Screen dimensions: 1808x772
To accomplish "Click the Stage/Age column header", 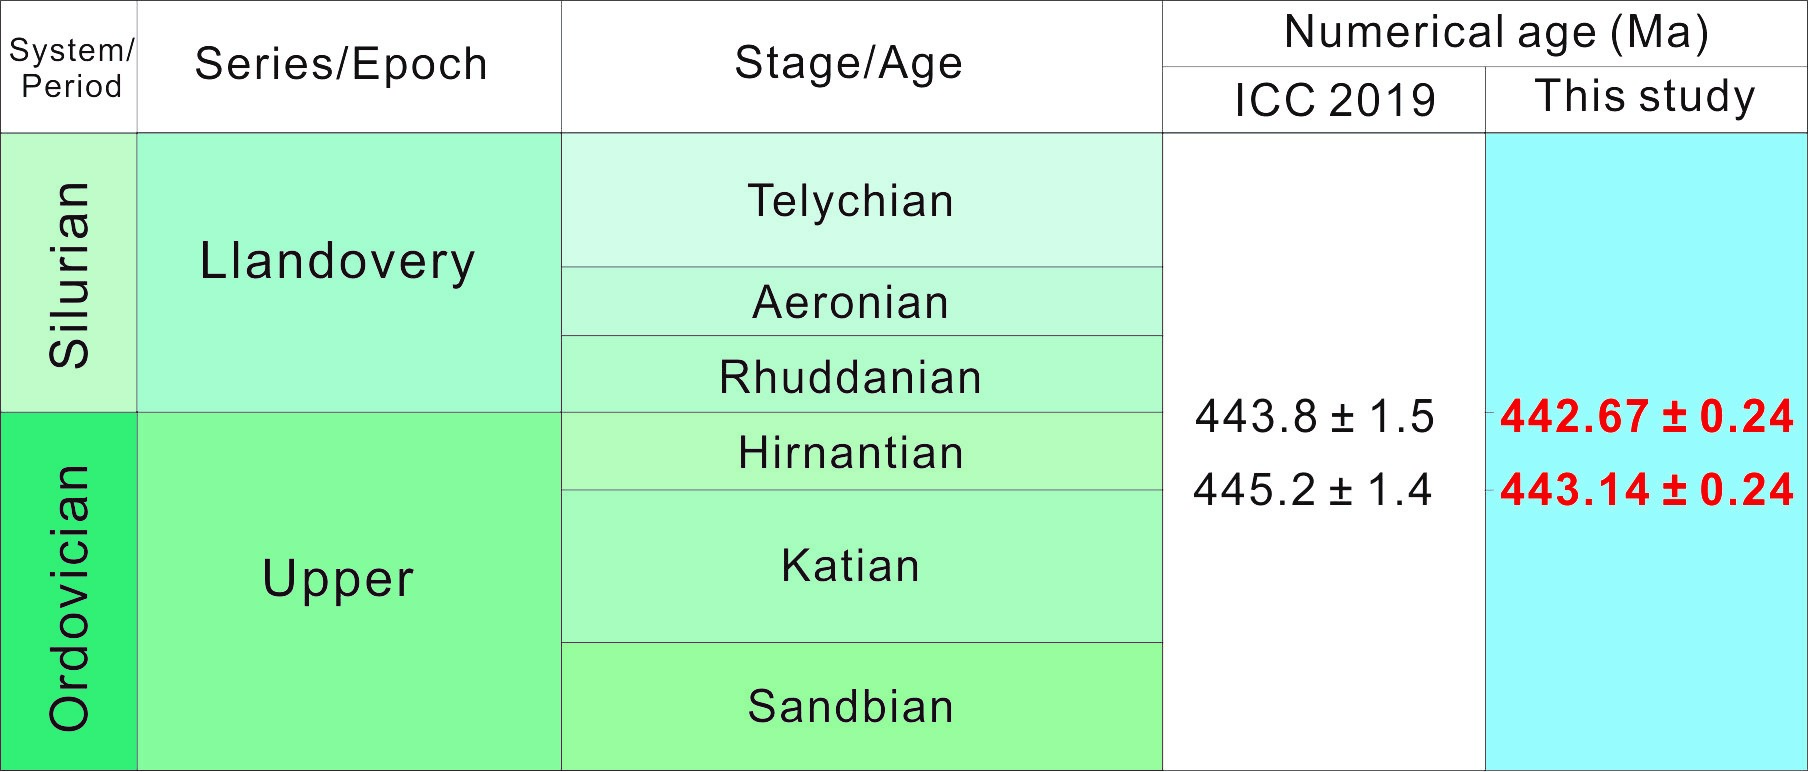I will pyautogui.click(x=849, y=63).
